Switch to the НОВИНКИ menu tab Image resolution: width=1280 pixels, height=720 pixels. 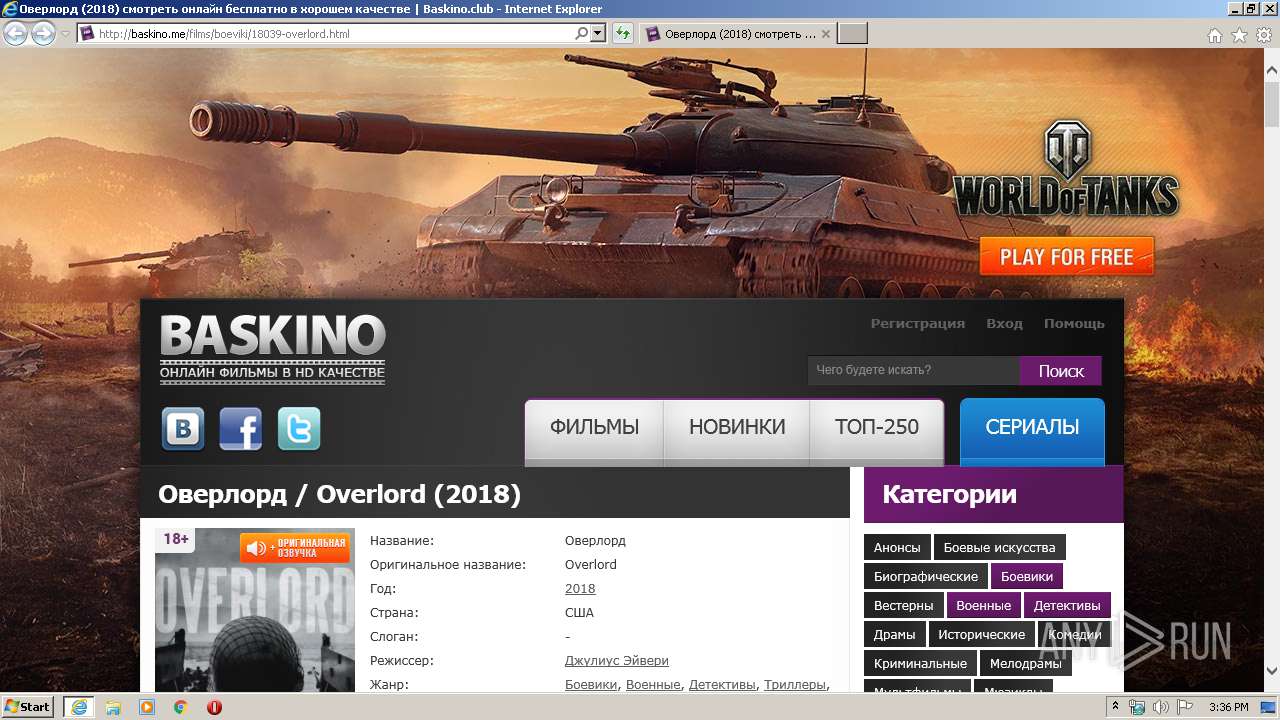tap(737, 432)
